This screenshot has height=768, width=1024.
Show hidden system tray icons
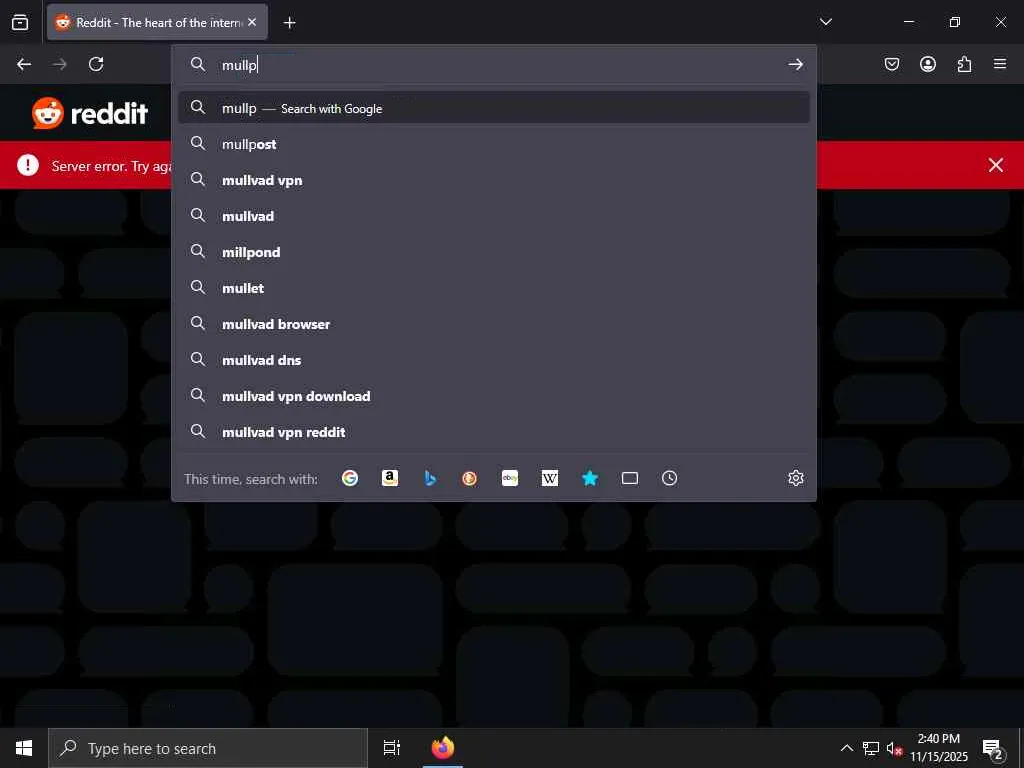coord(846,748)
